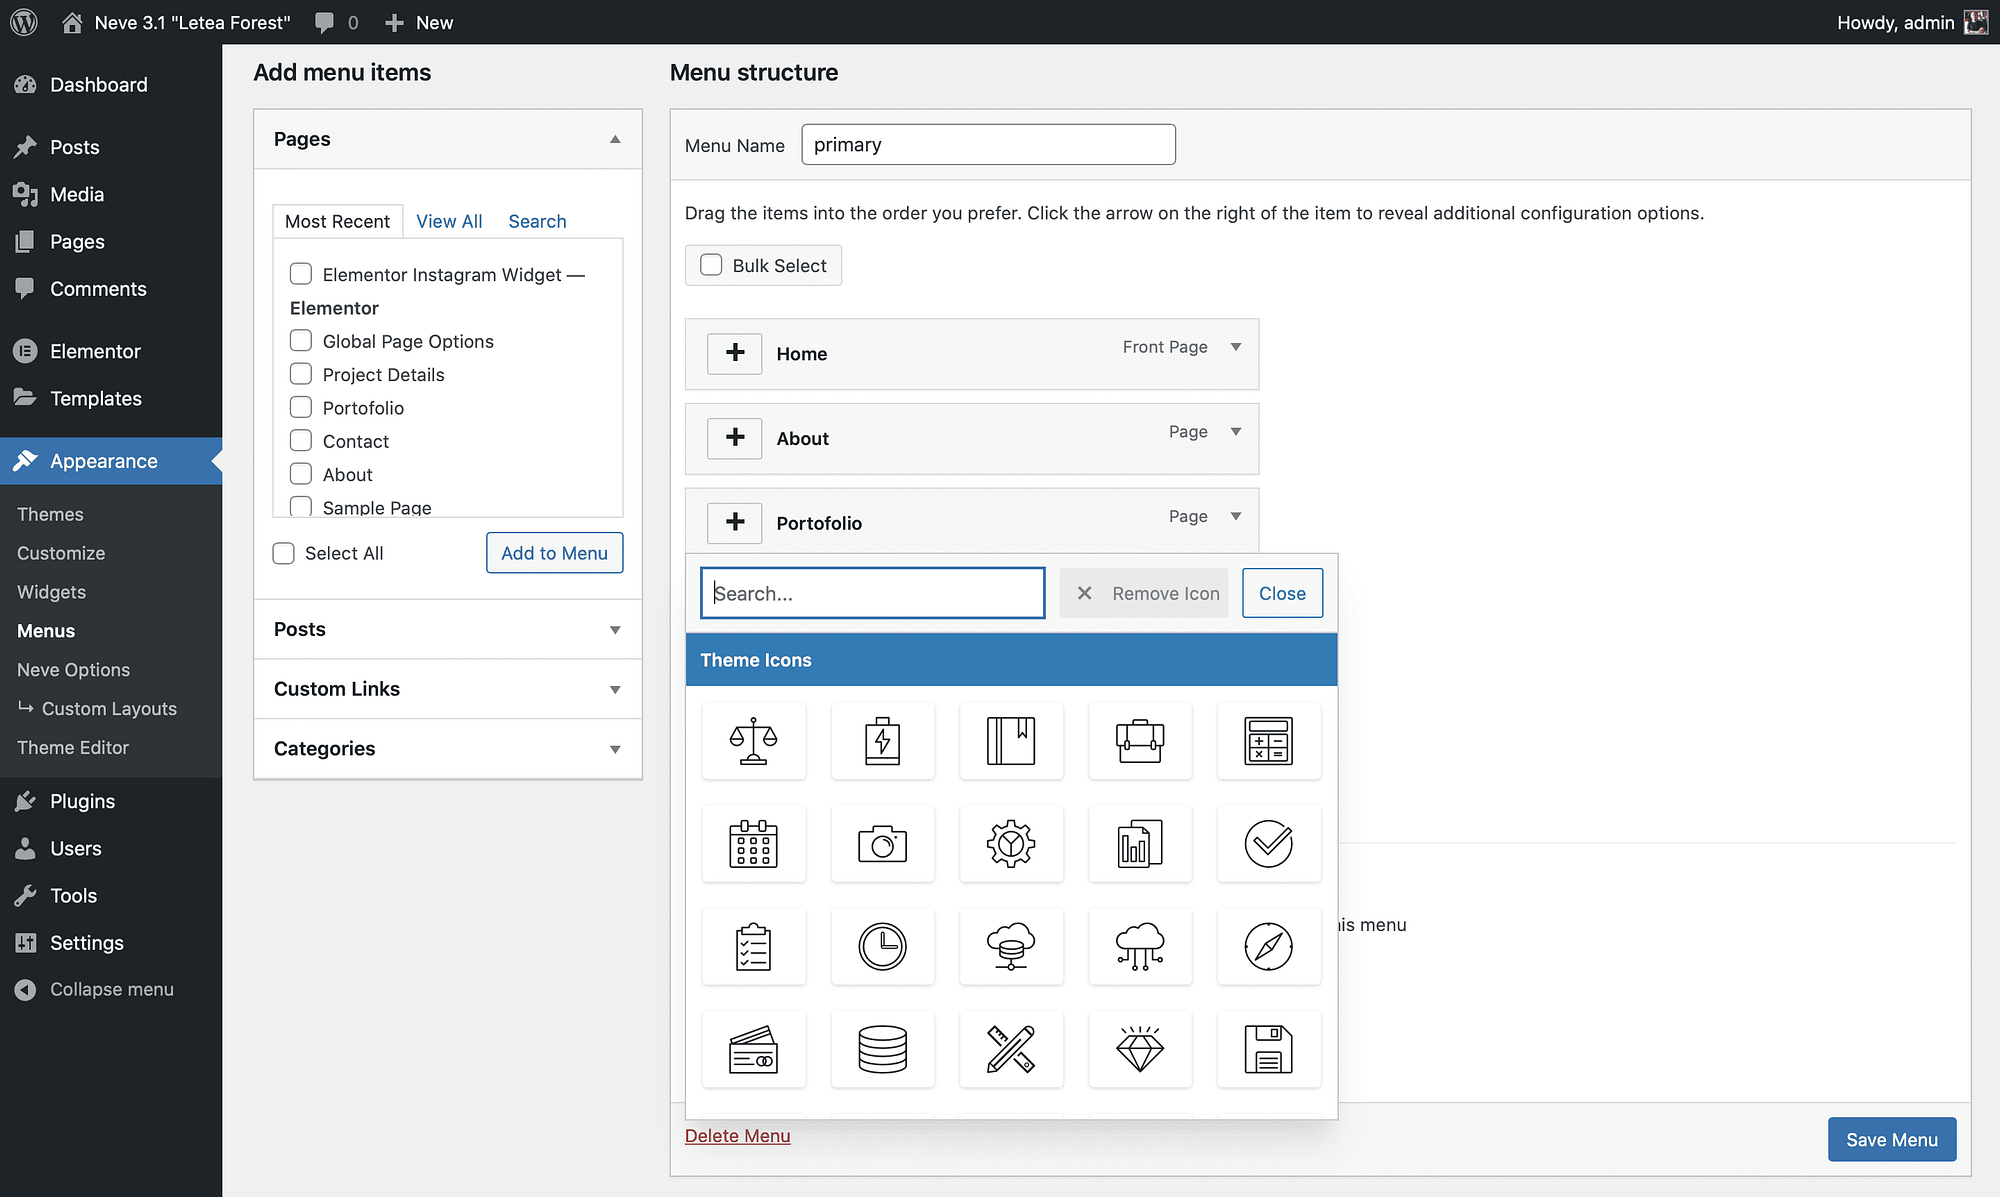This screenshot has height=1197, width=2000.
Task: Choose the camera theme icon
Action: pos(882,844)
